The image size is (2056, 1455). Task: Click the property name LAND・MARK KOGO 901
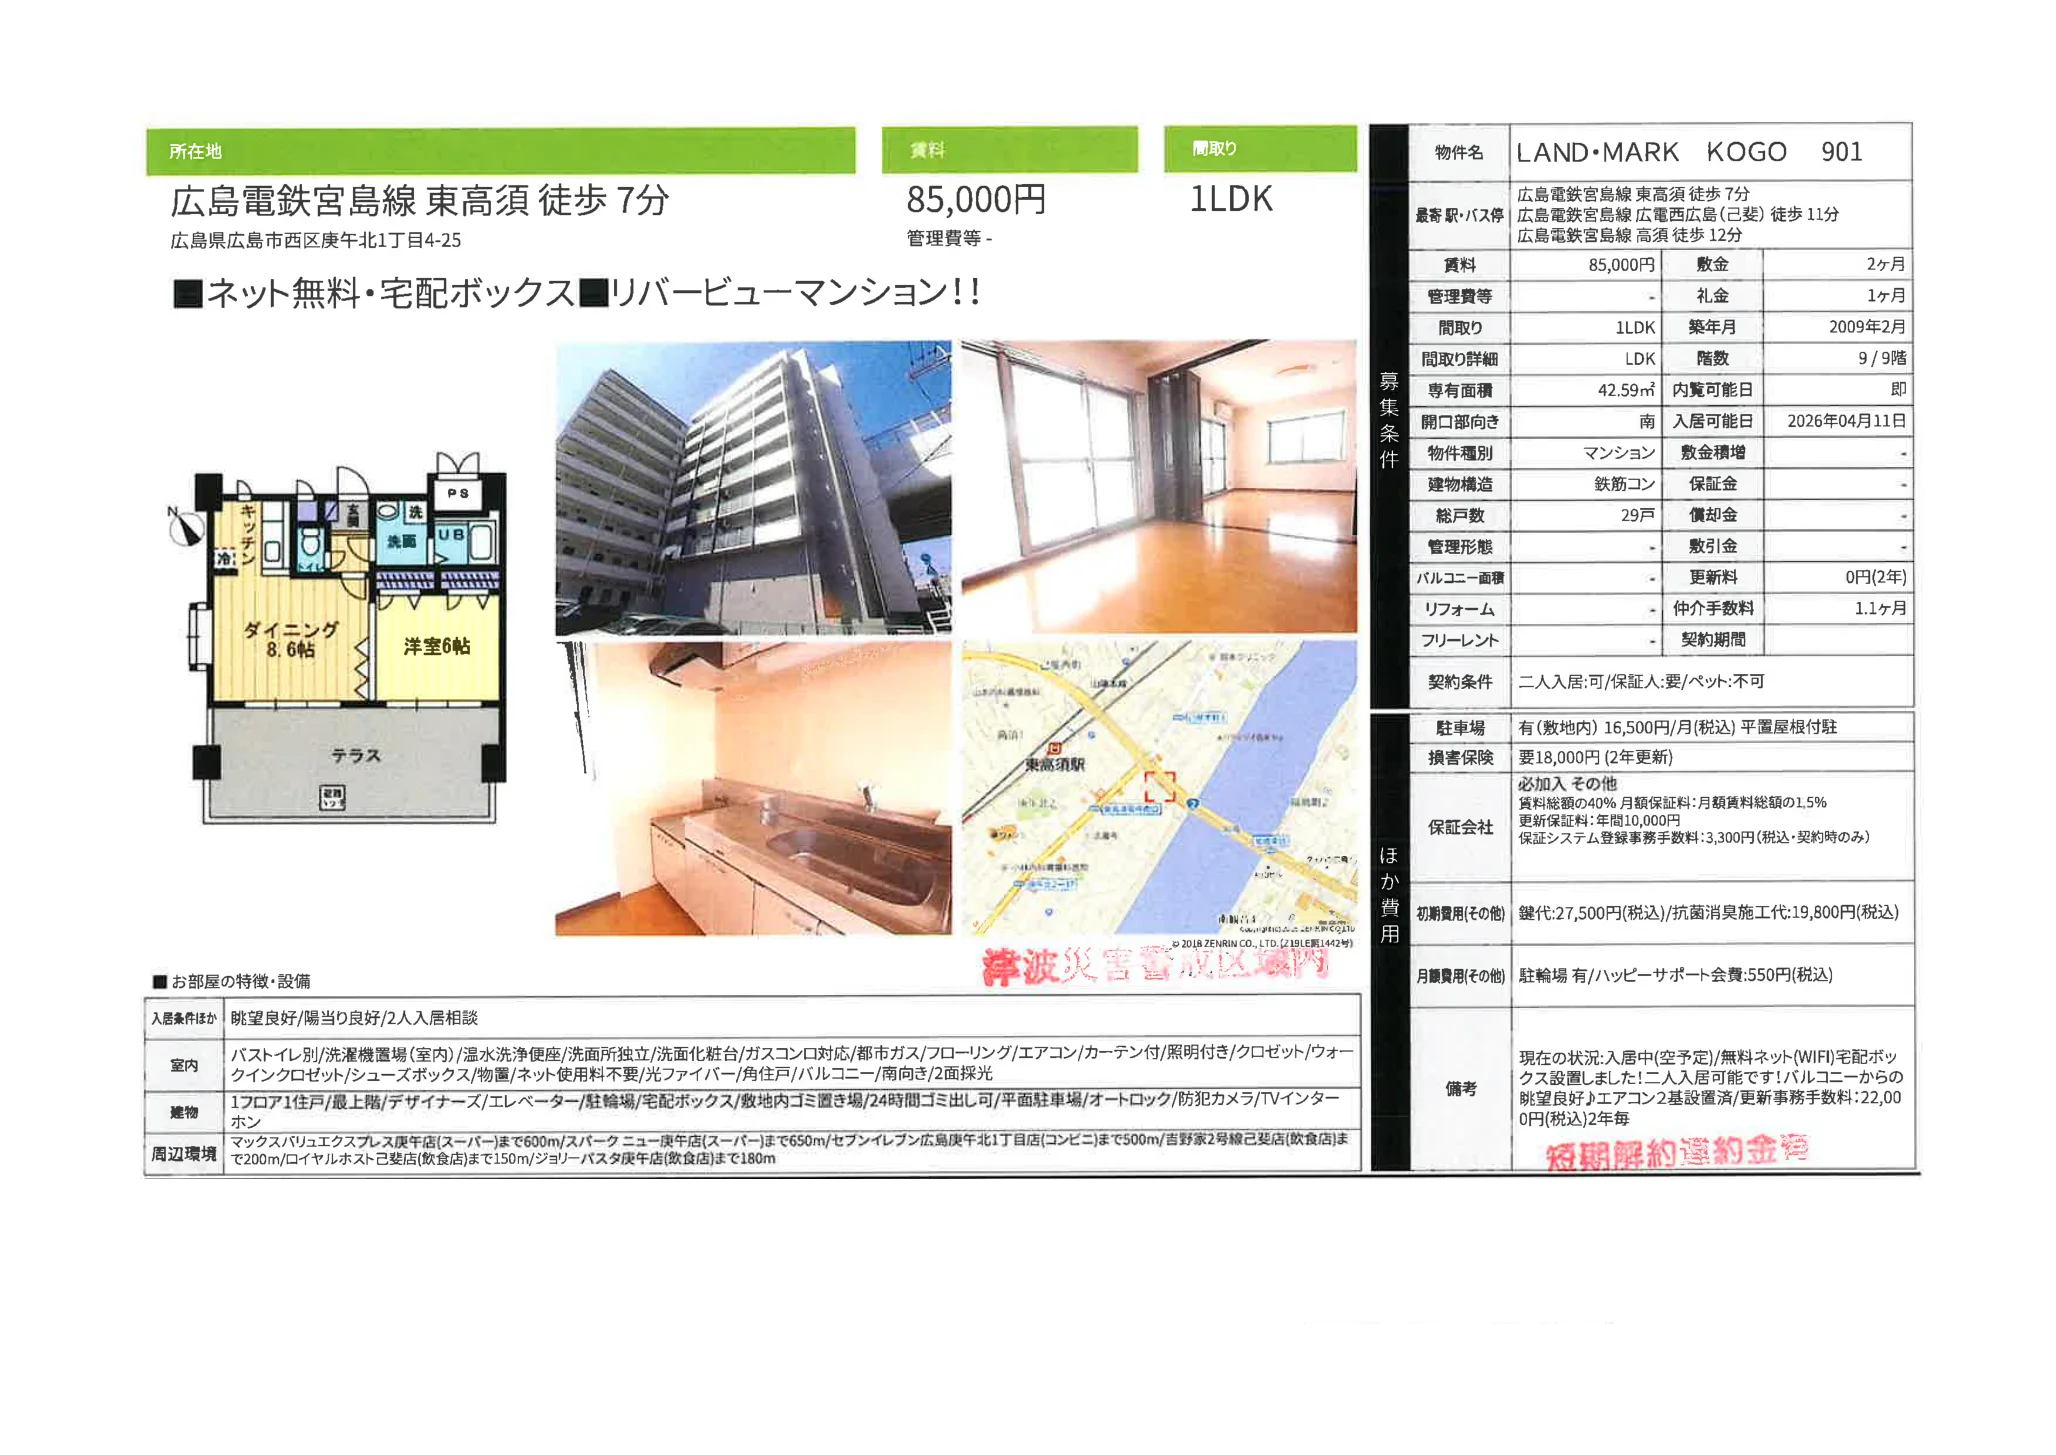click(x=1689, y=152)
